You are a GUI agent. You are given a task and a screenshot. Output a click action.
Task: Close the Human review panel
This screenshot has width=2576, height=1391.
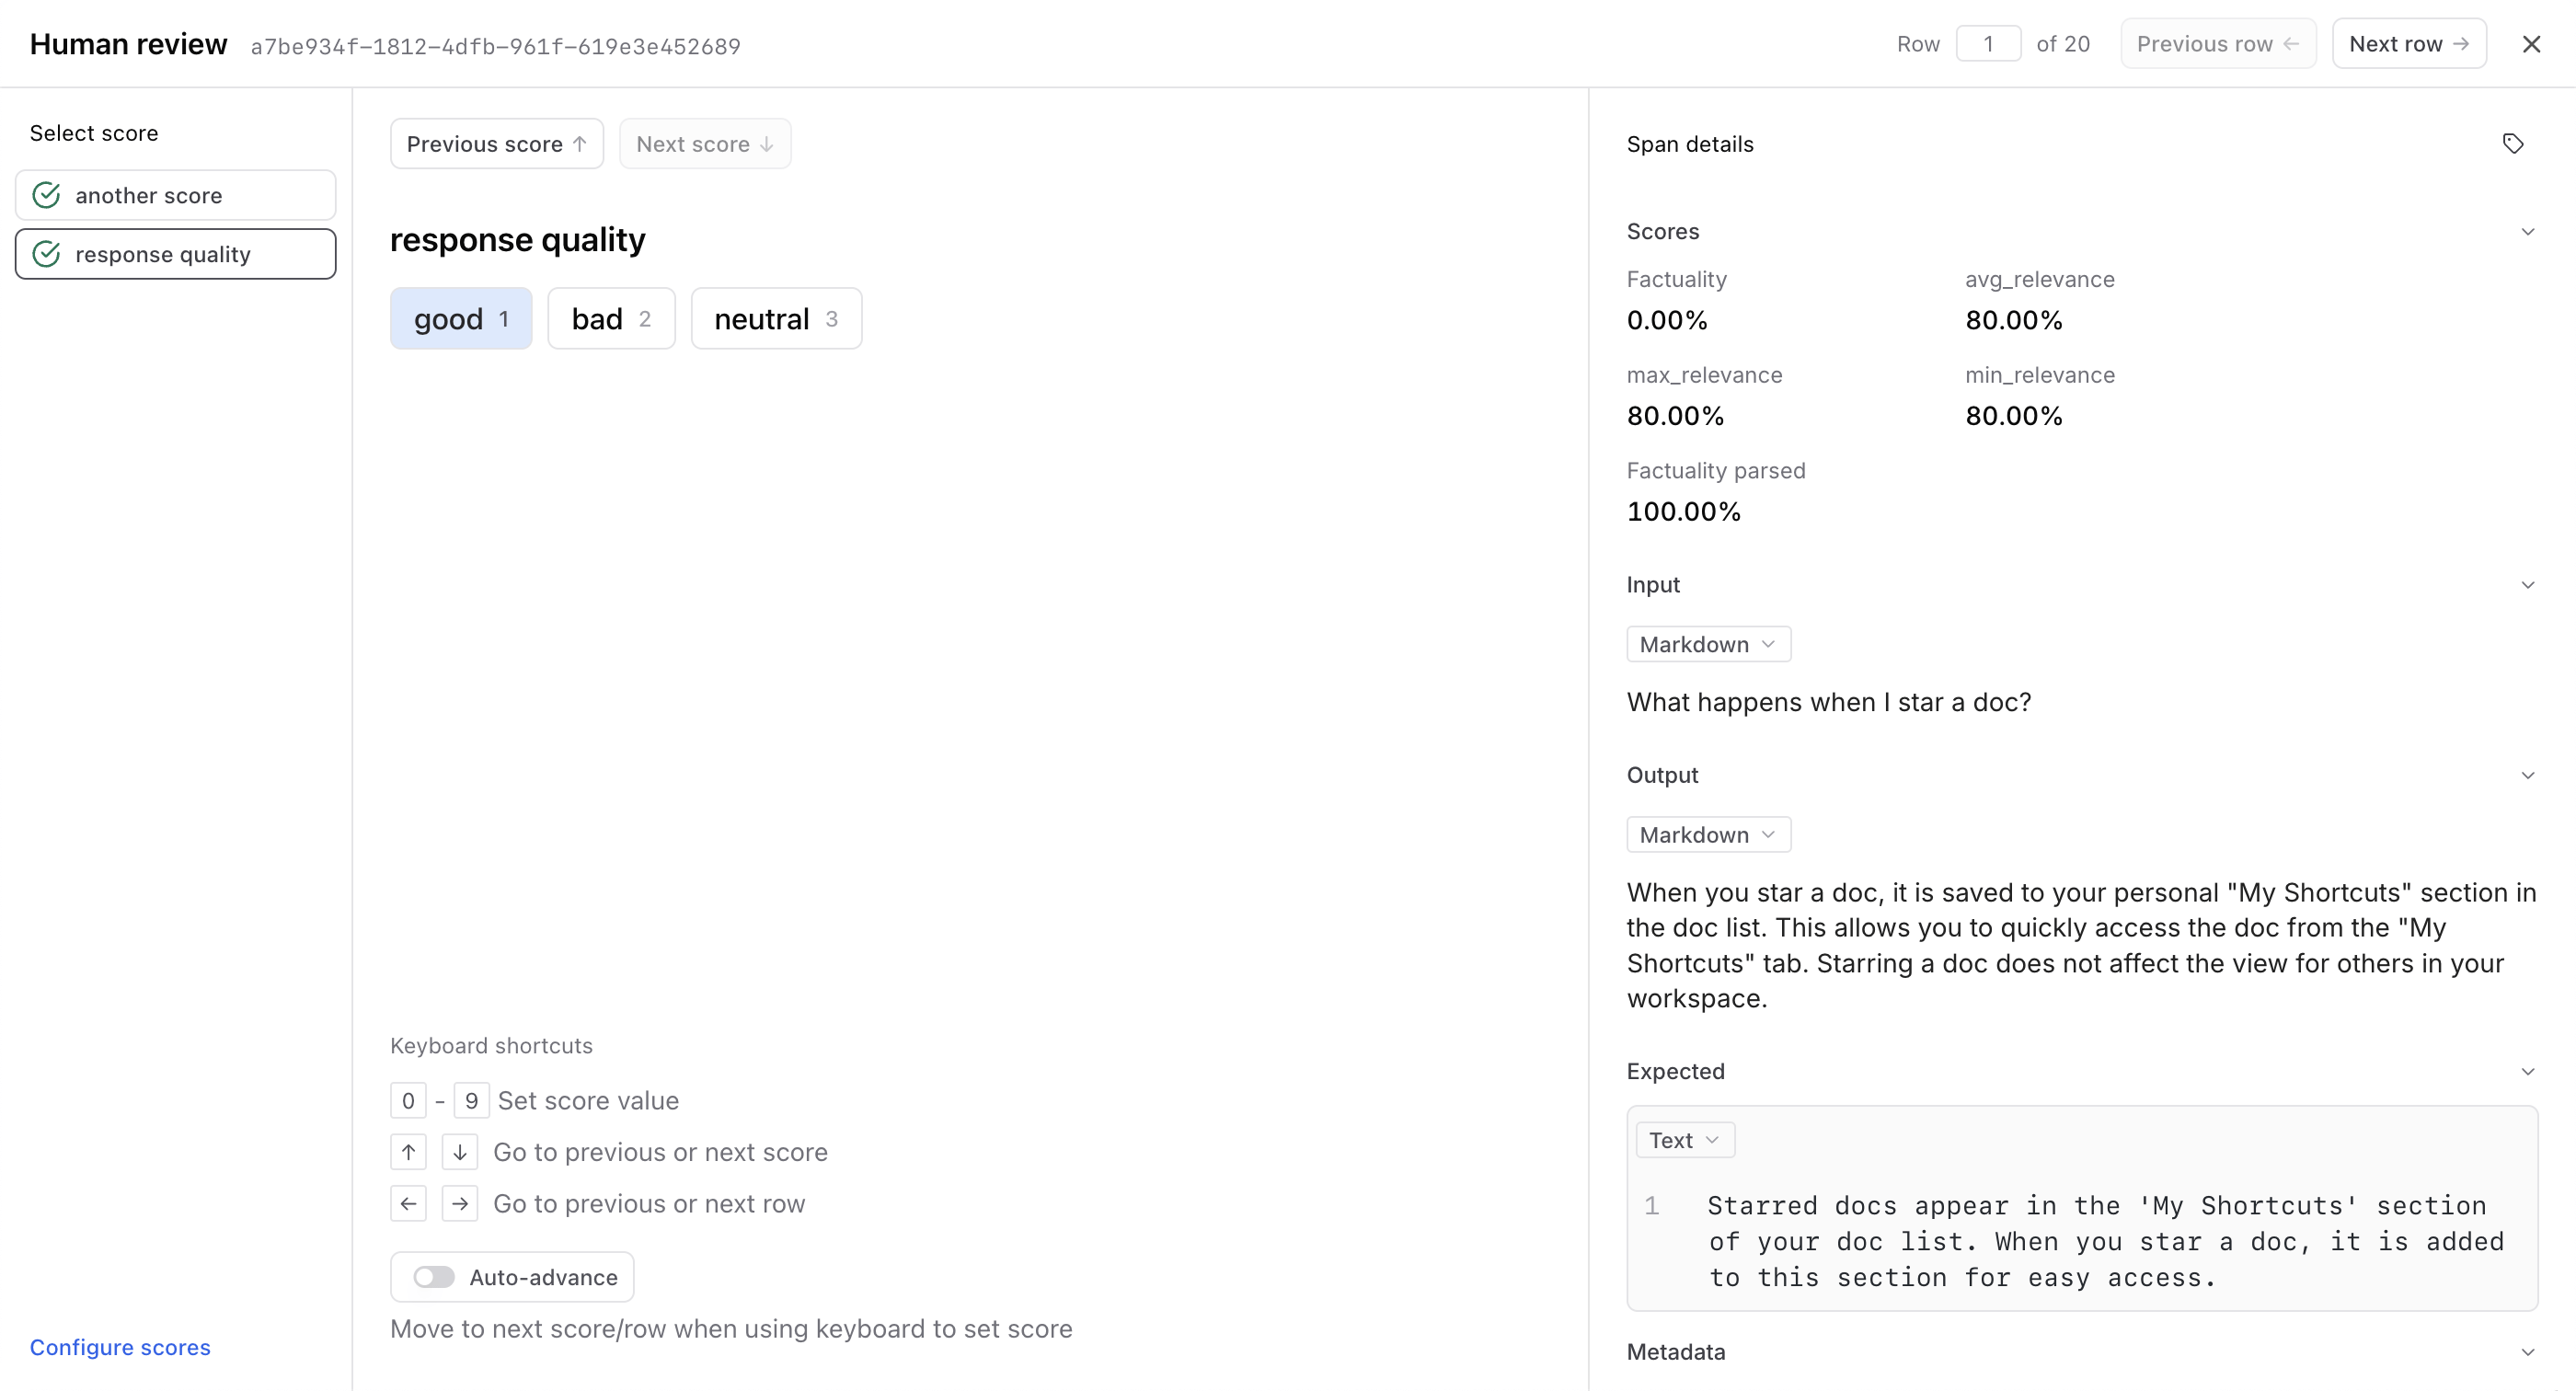tap(2531, 44)
